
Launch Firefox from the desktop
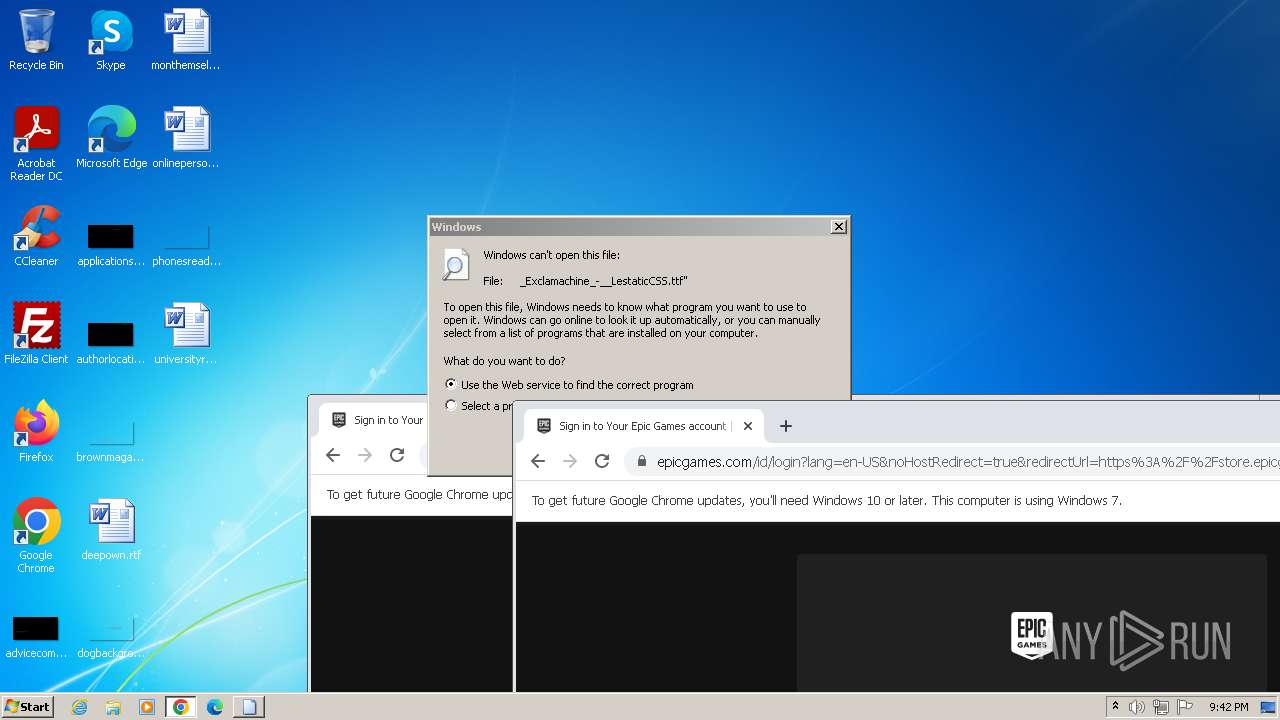[36, 432]
